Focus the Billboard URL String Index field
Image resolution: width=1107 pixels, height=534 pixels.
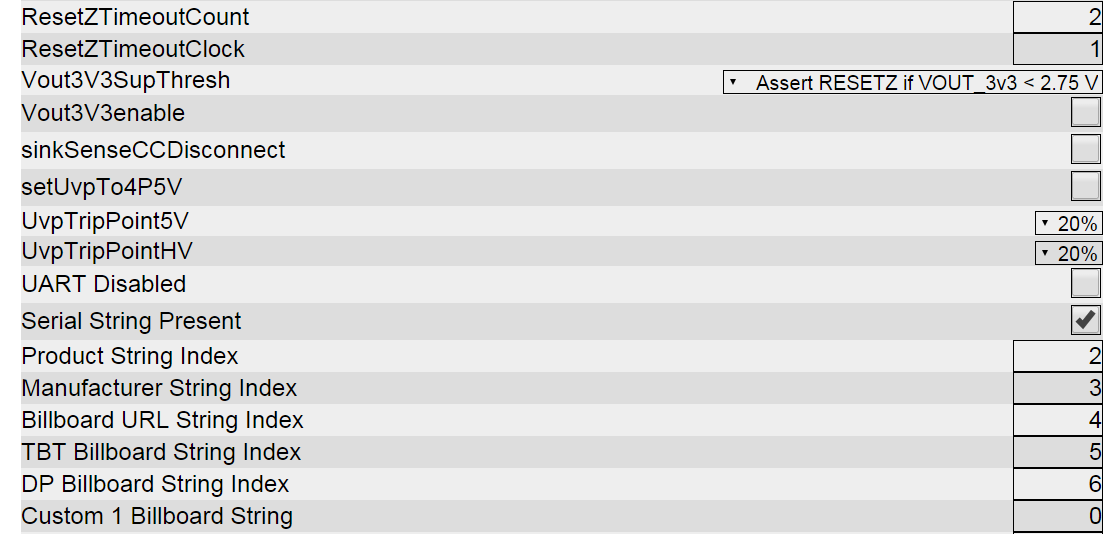(1058, 420)
